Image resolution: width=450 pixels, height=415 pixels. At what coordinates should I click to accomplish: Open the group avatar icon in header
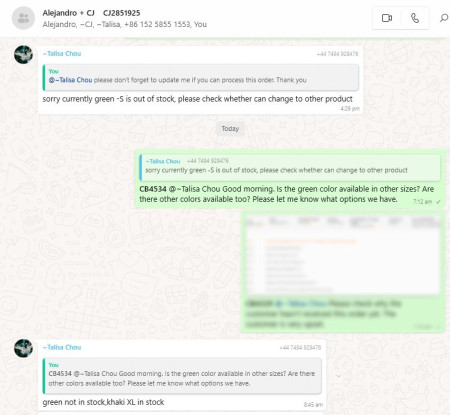(x=23, y=18)
